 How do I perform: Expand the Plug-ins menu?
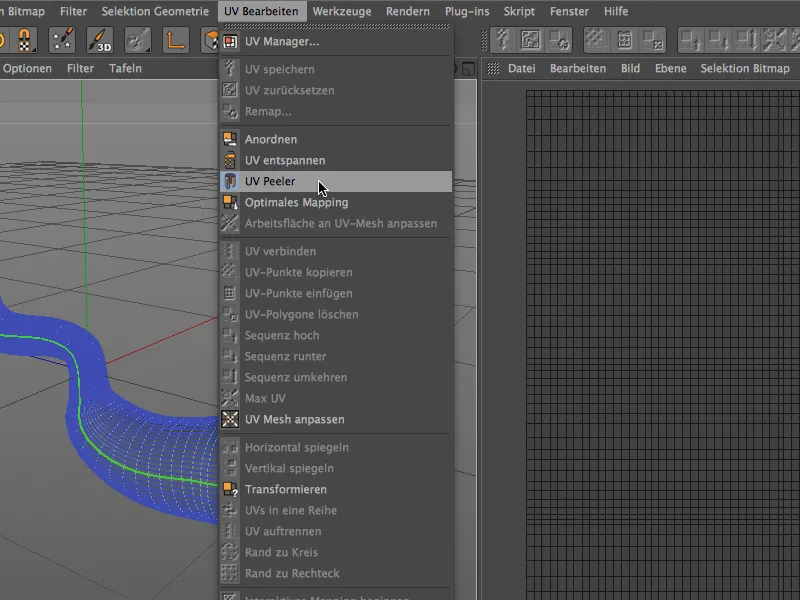(466, 11)
